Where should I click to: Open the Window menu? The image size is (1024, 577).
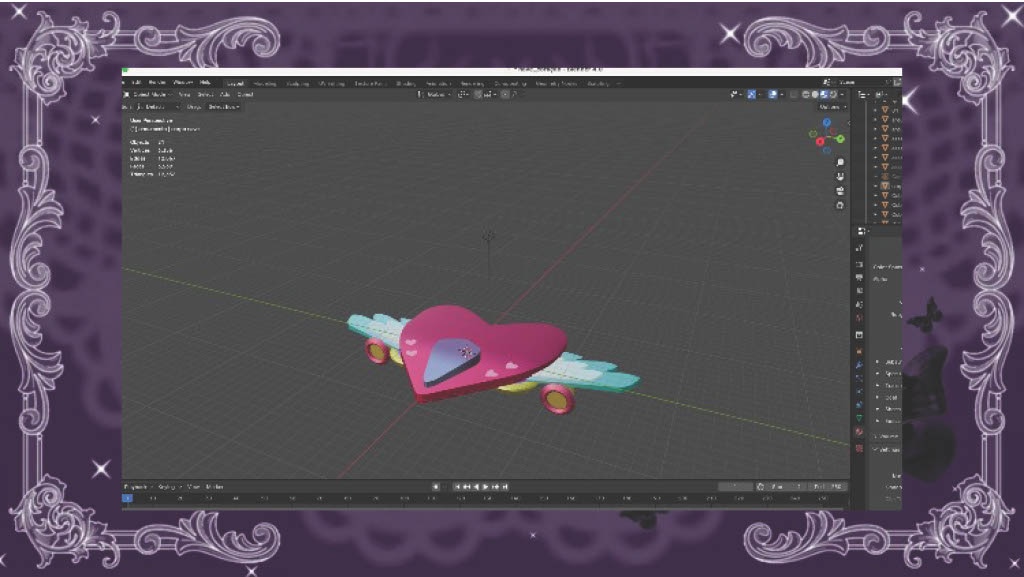183,83
